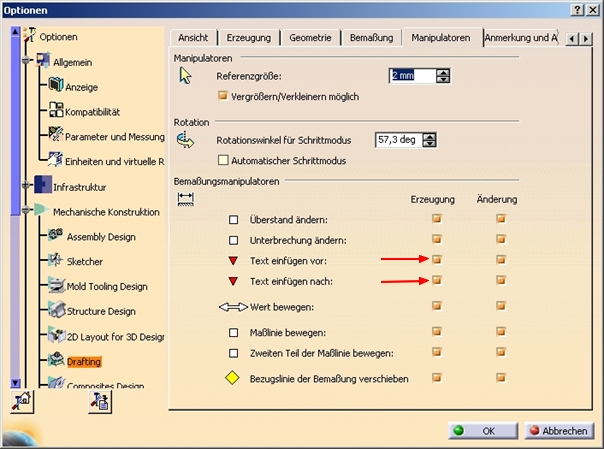Toggle Vergrößern/Verkleinern möglich checkbox
The width and height of the screenshot is (604, 449).
click(223, 95)
